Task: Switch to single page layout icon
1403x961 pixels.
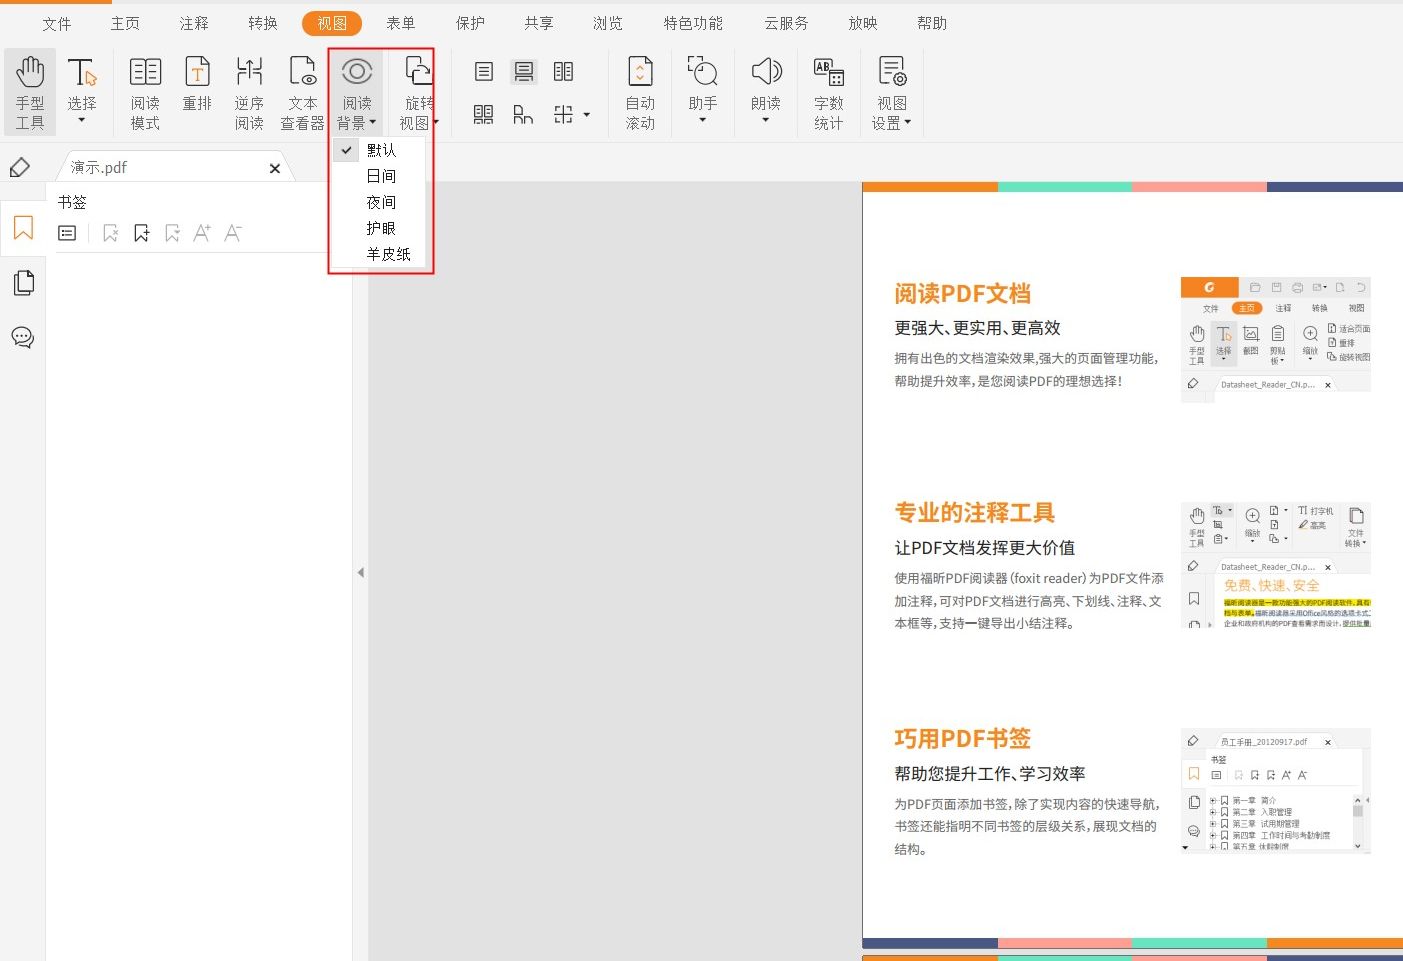Action: (x=484, y=71)
